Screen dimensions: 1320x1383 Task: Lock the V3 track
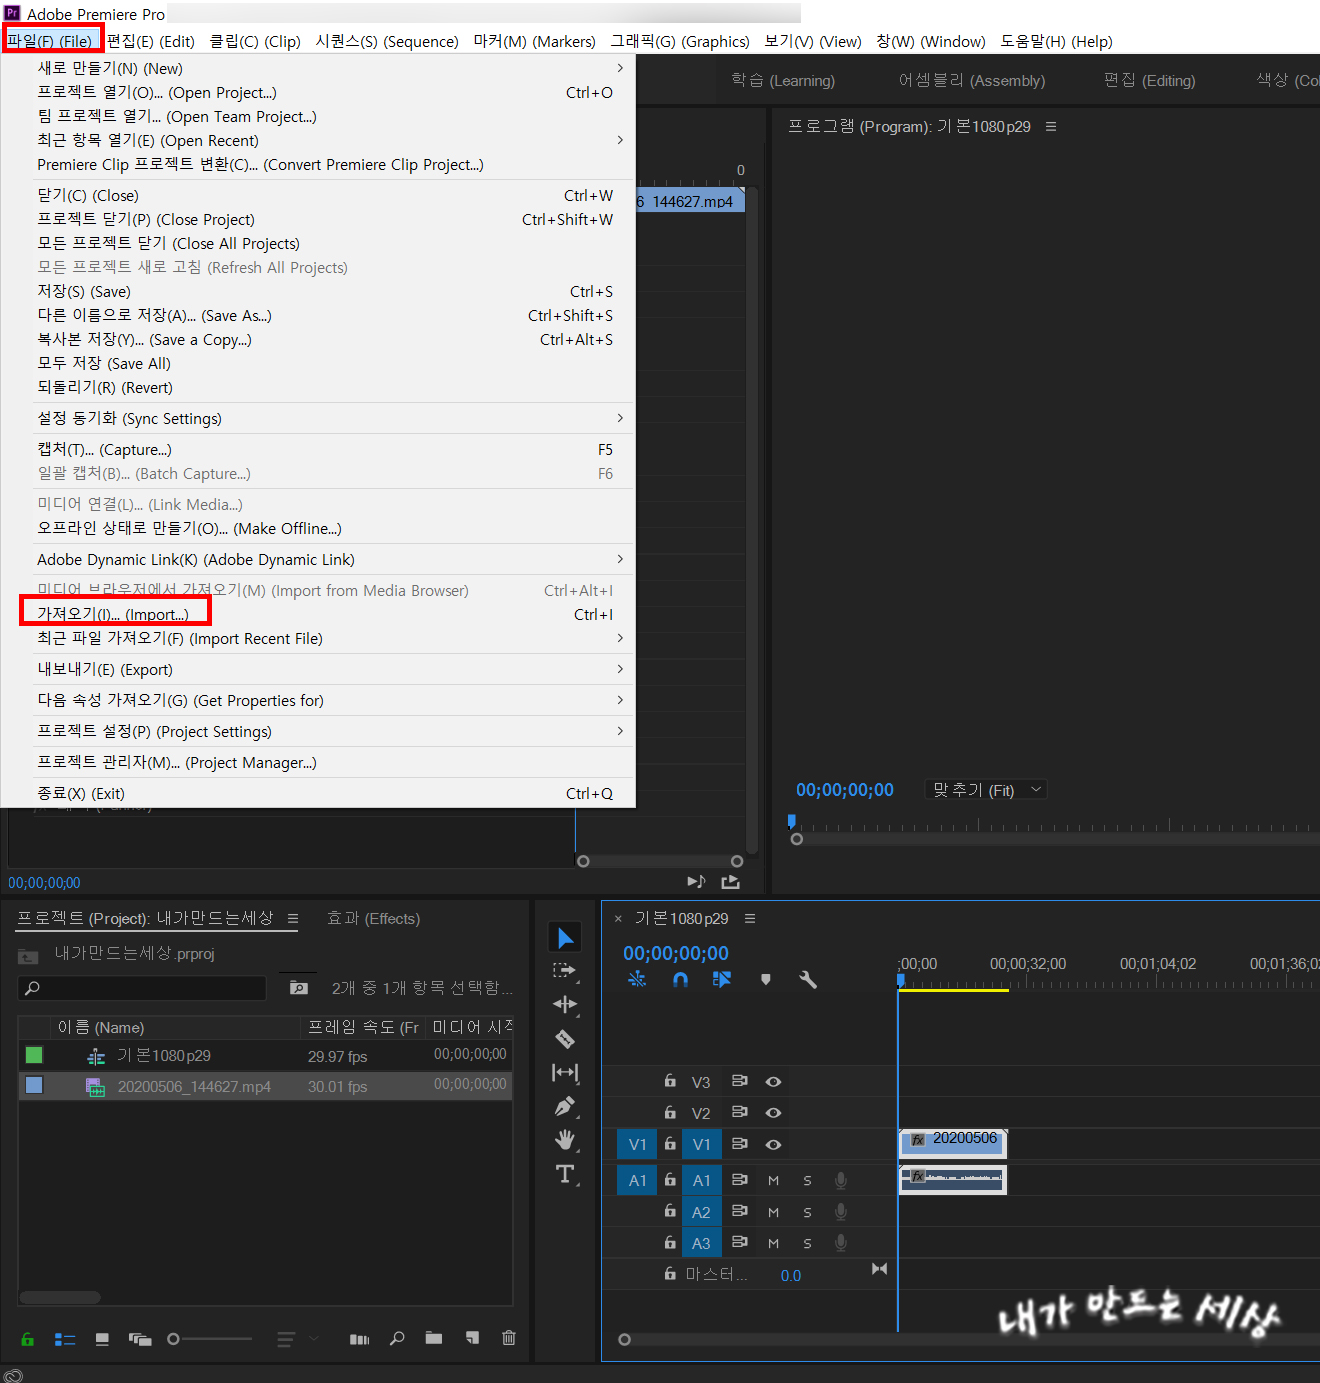670,1081
